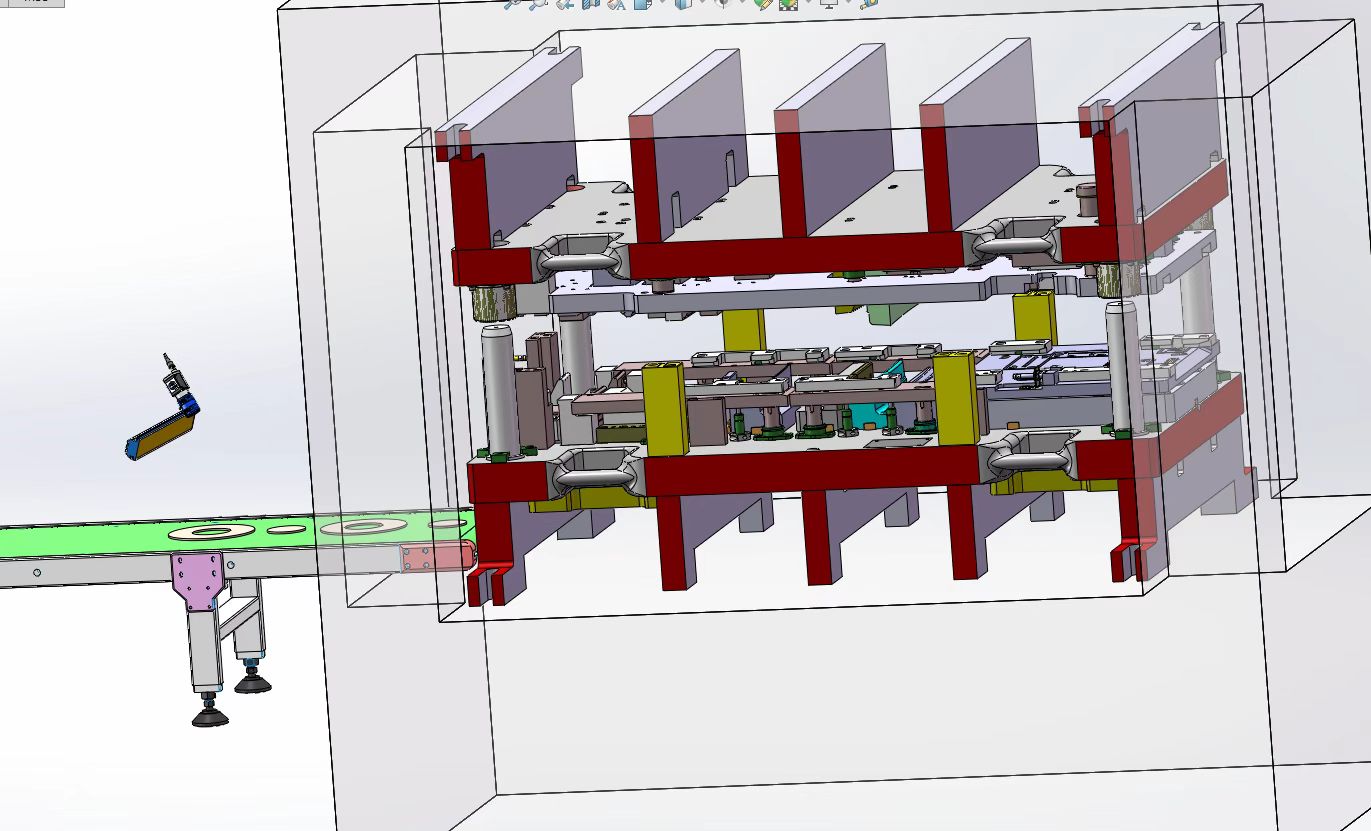Activate the Zoom to Area tool
Screen dimensions: 1371x831
coord(538,4)
